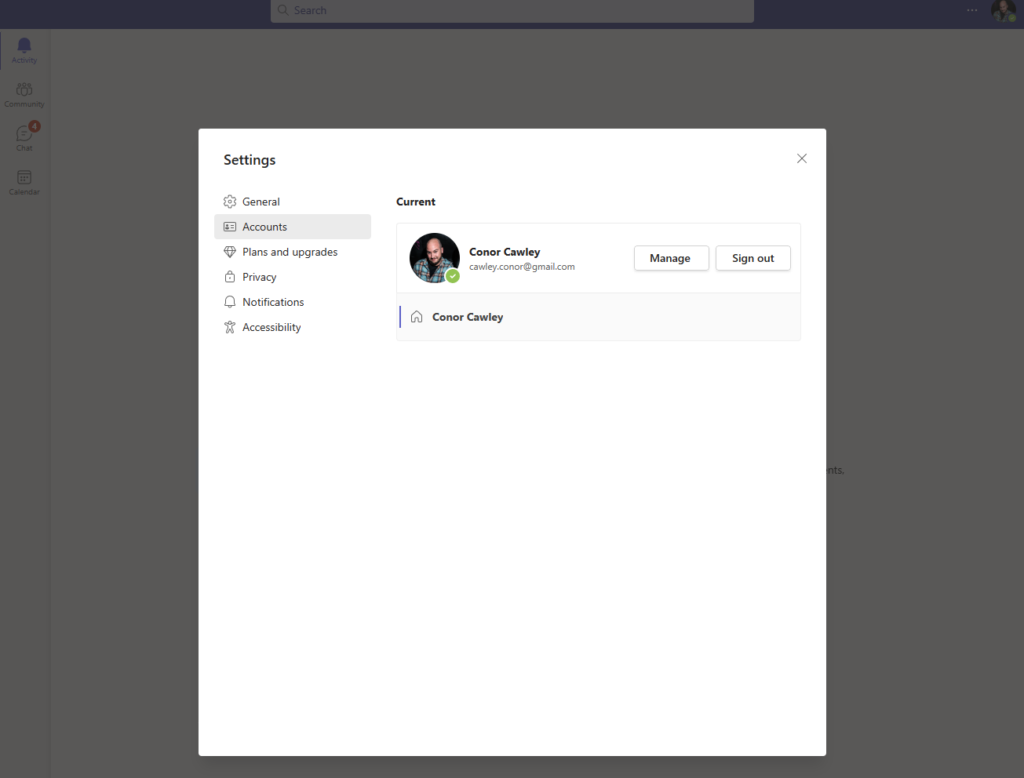The image size is (1024, 778).
Task: Sign out of cawley.conor@gmail.com
Action: click(752, 258)
